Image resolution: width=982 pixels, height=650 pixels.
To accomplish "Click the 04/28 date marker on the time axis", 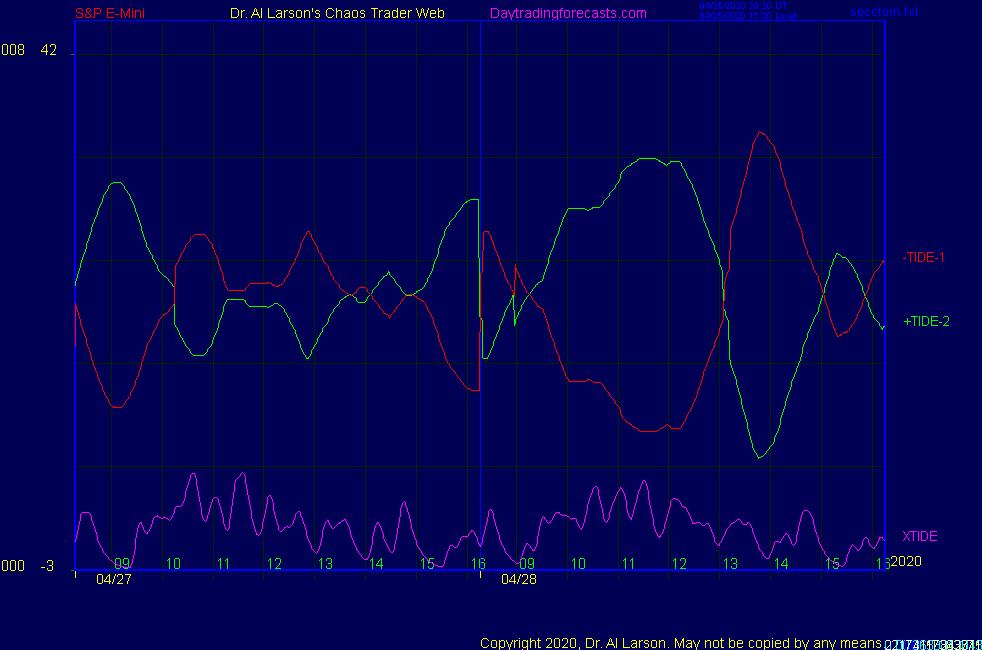I will [519, 578].
